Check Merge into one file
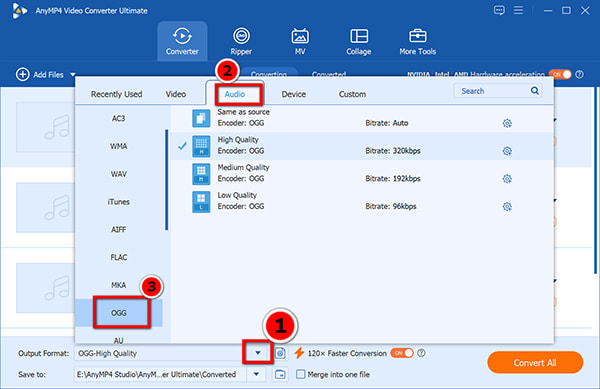The width and height of the screenshot is (600, 389). pyautogui.click(x=301, y=374)
